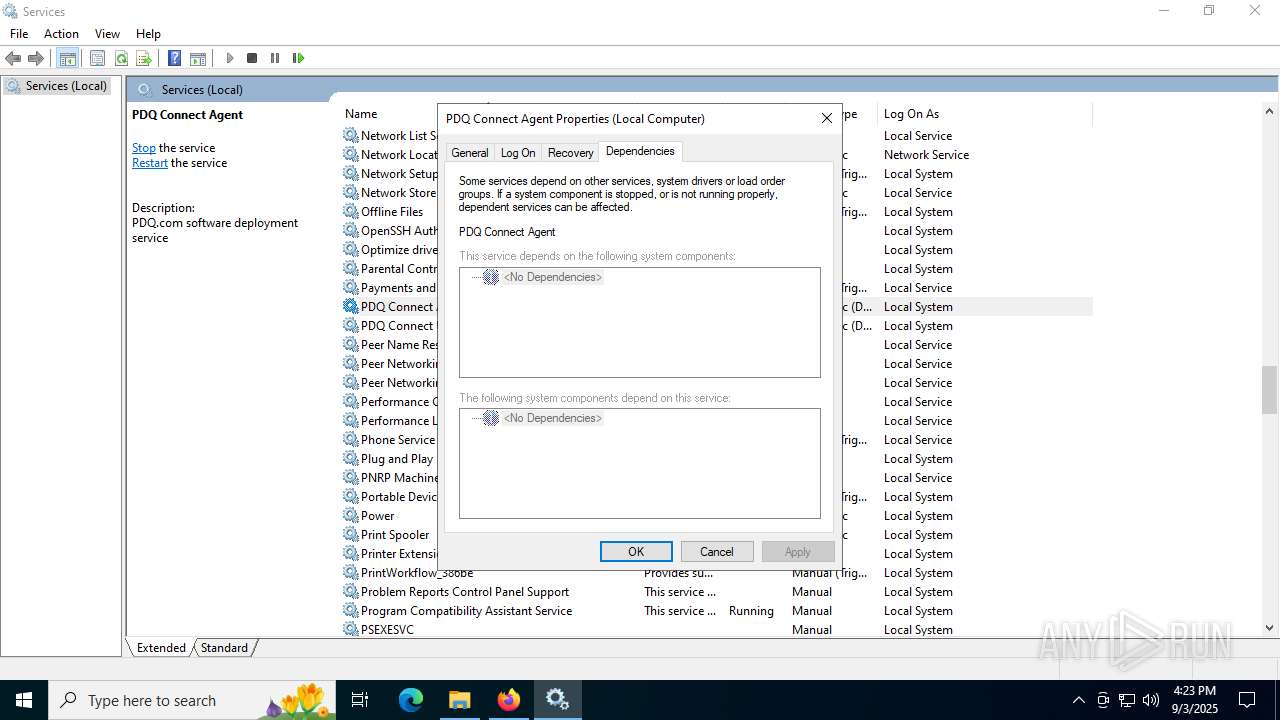Open the Windows Start menu
The width and height of the screenshot is (1280, 720).
point(24,700)
